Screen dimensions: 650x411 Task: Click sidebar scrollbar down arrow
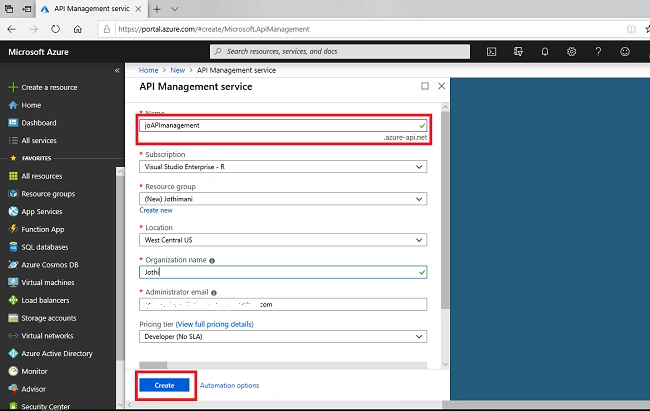120,405
